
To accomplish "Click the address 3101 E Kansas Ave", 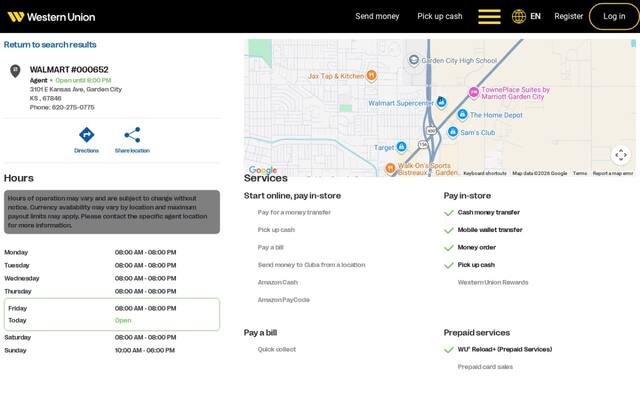I will tap(76, 89).
